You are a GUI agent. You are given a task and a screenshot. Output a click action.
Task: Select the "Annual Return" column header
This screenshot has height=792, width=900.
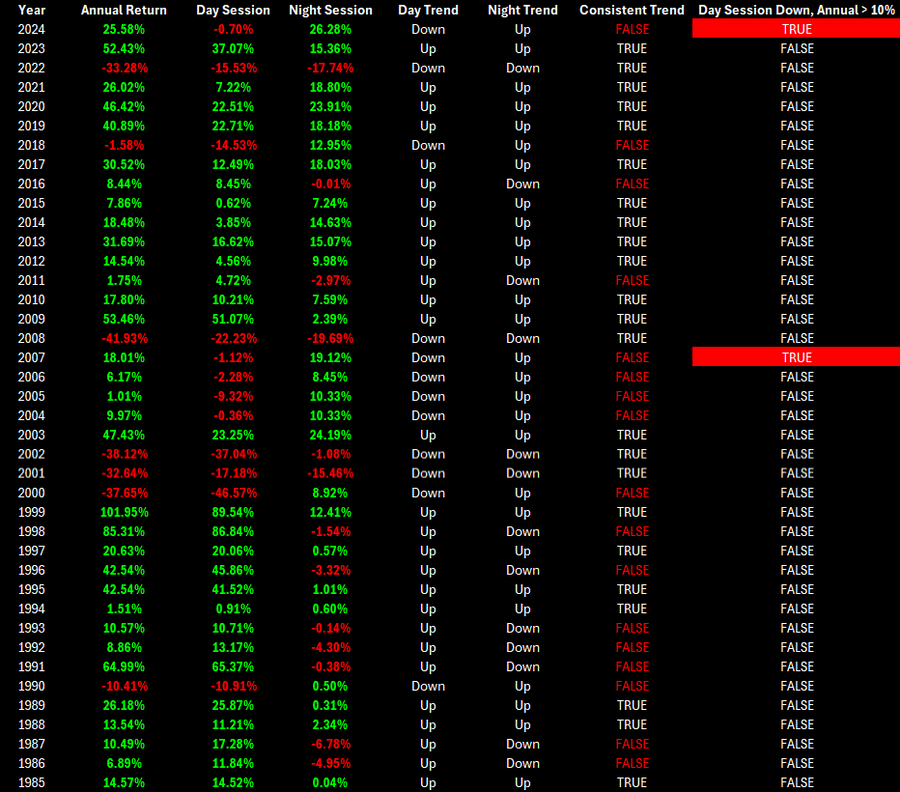124,10
